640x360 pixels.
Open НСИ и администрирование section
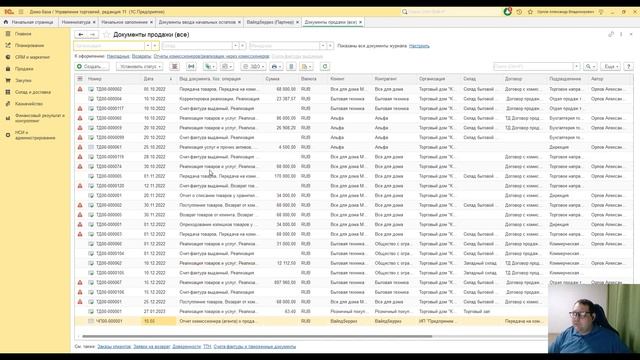click(x=35, y=135)
